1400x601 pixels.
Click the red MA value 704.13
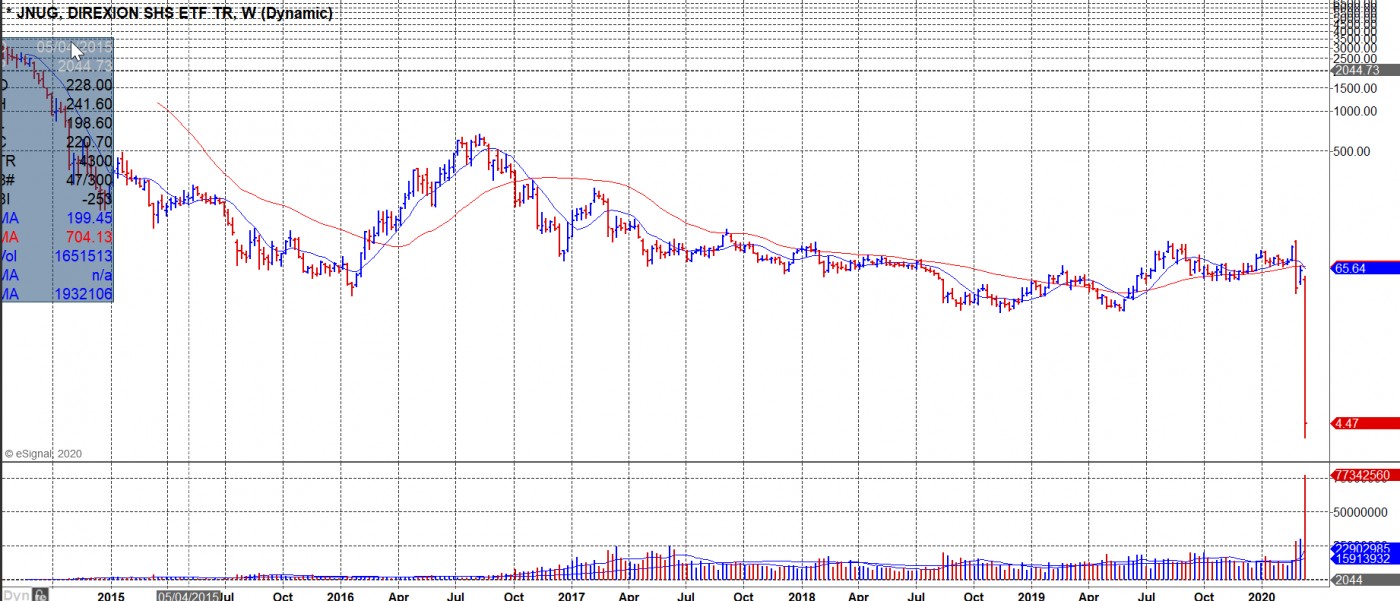(89, 236)
